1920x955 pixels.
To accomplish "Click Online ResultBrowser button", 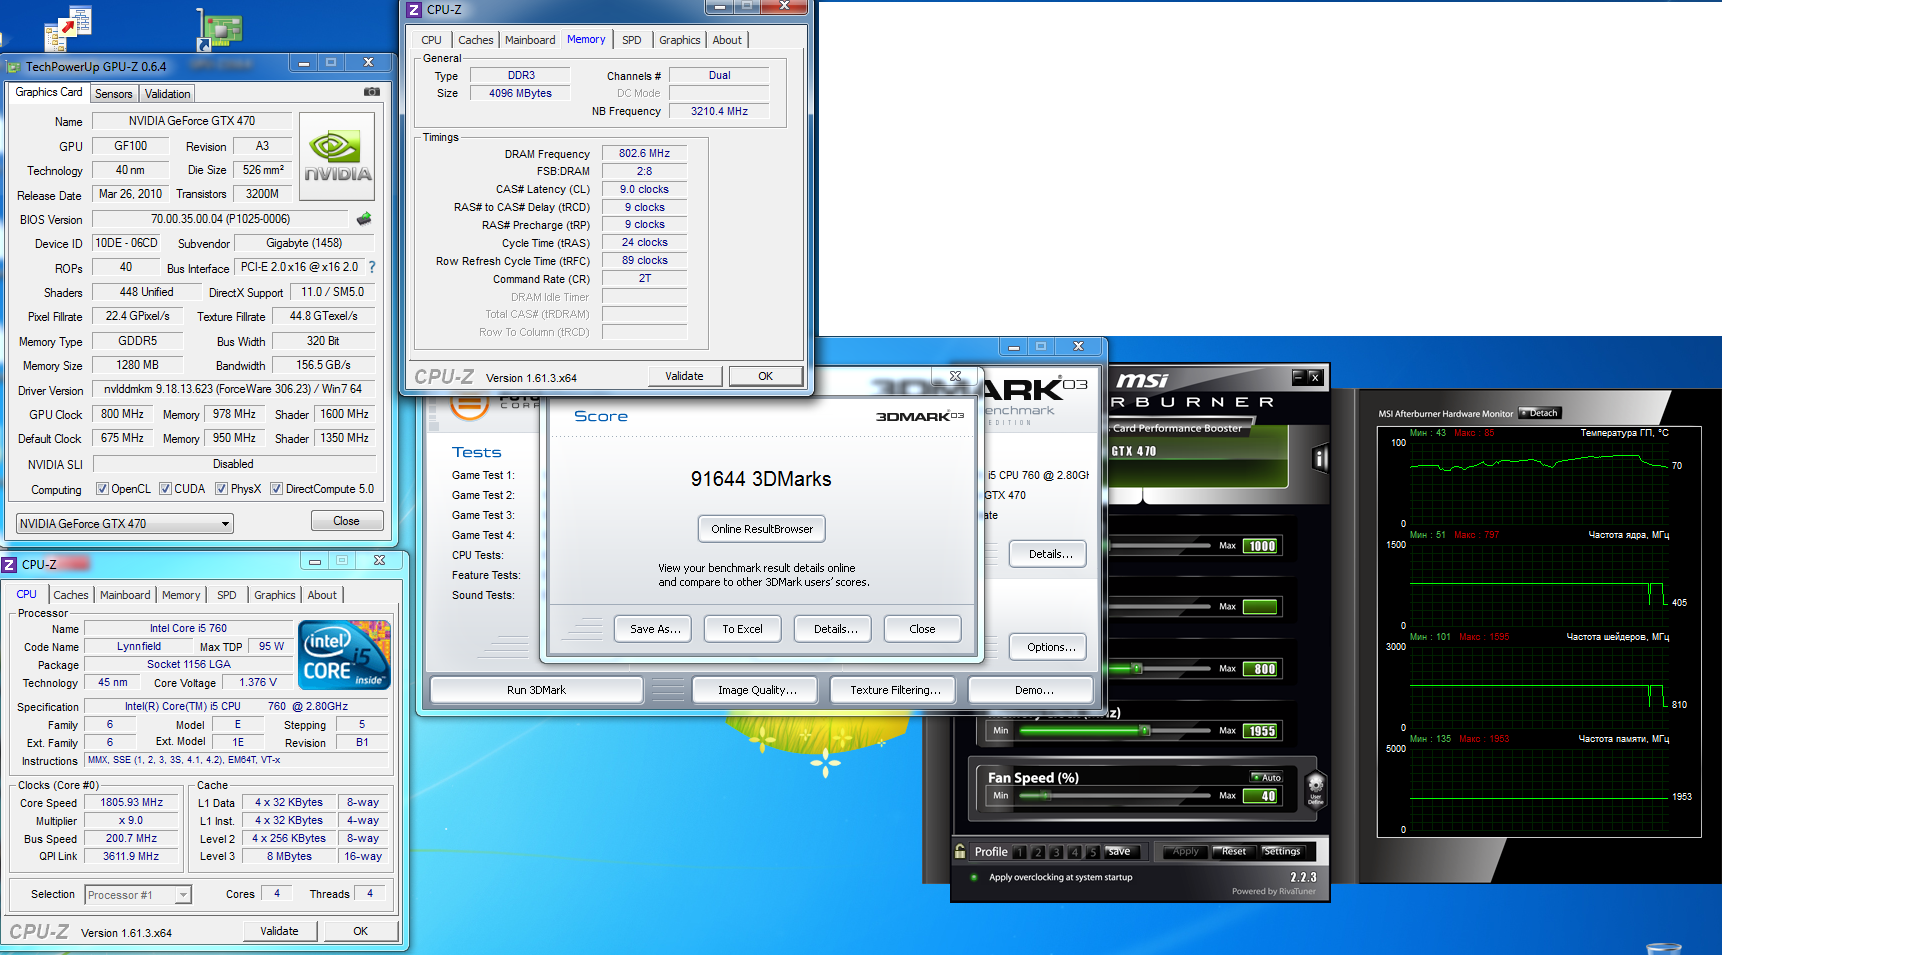I will tap(762, 529).
